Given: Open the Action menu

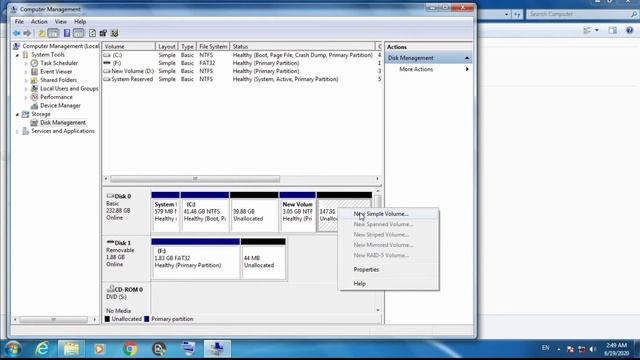Looking at the screenshot, I should pyautogui.click(x=39, y=22).
